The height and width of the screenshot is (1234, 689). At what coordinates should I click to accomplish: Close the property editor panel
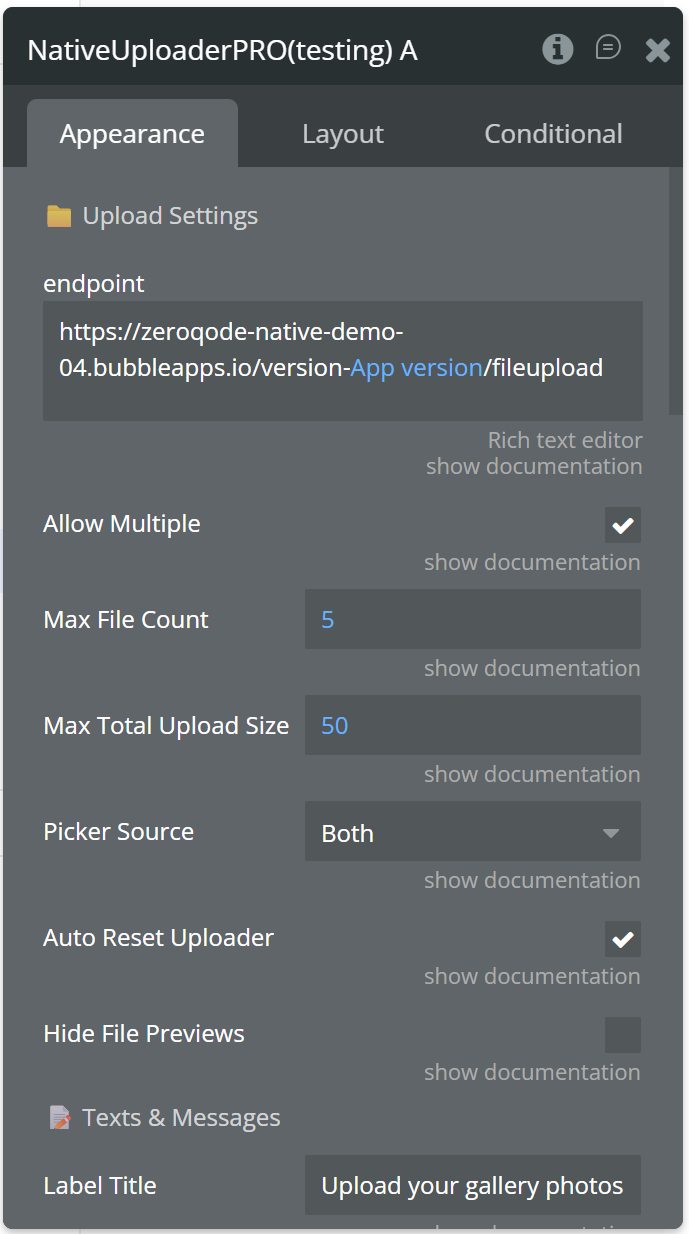tap(657, 50)
